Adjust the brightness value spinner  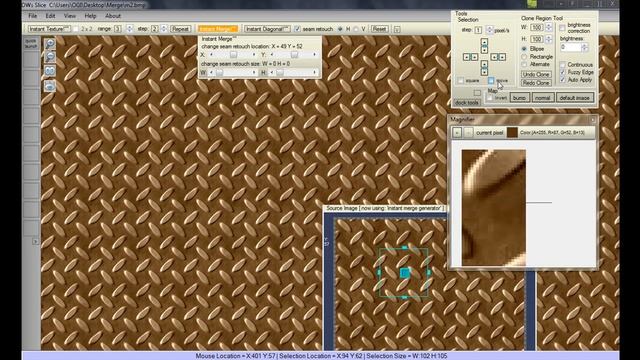[584, 47]
